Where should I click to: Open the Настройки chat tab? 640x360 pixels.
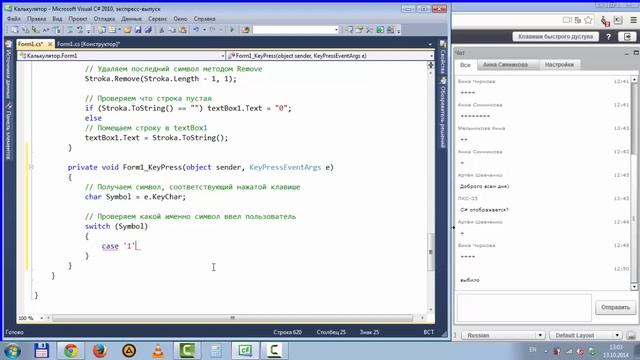tap(559, 65)
